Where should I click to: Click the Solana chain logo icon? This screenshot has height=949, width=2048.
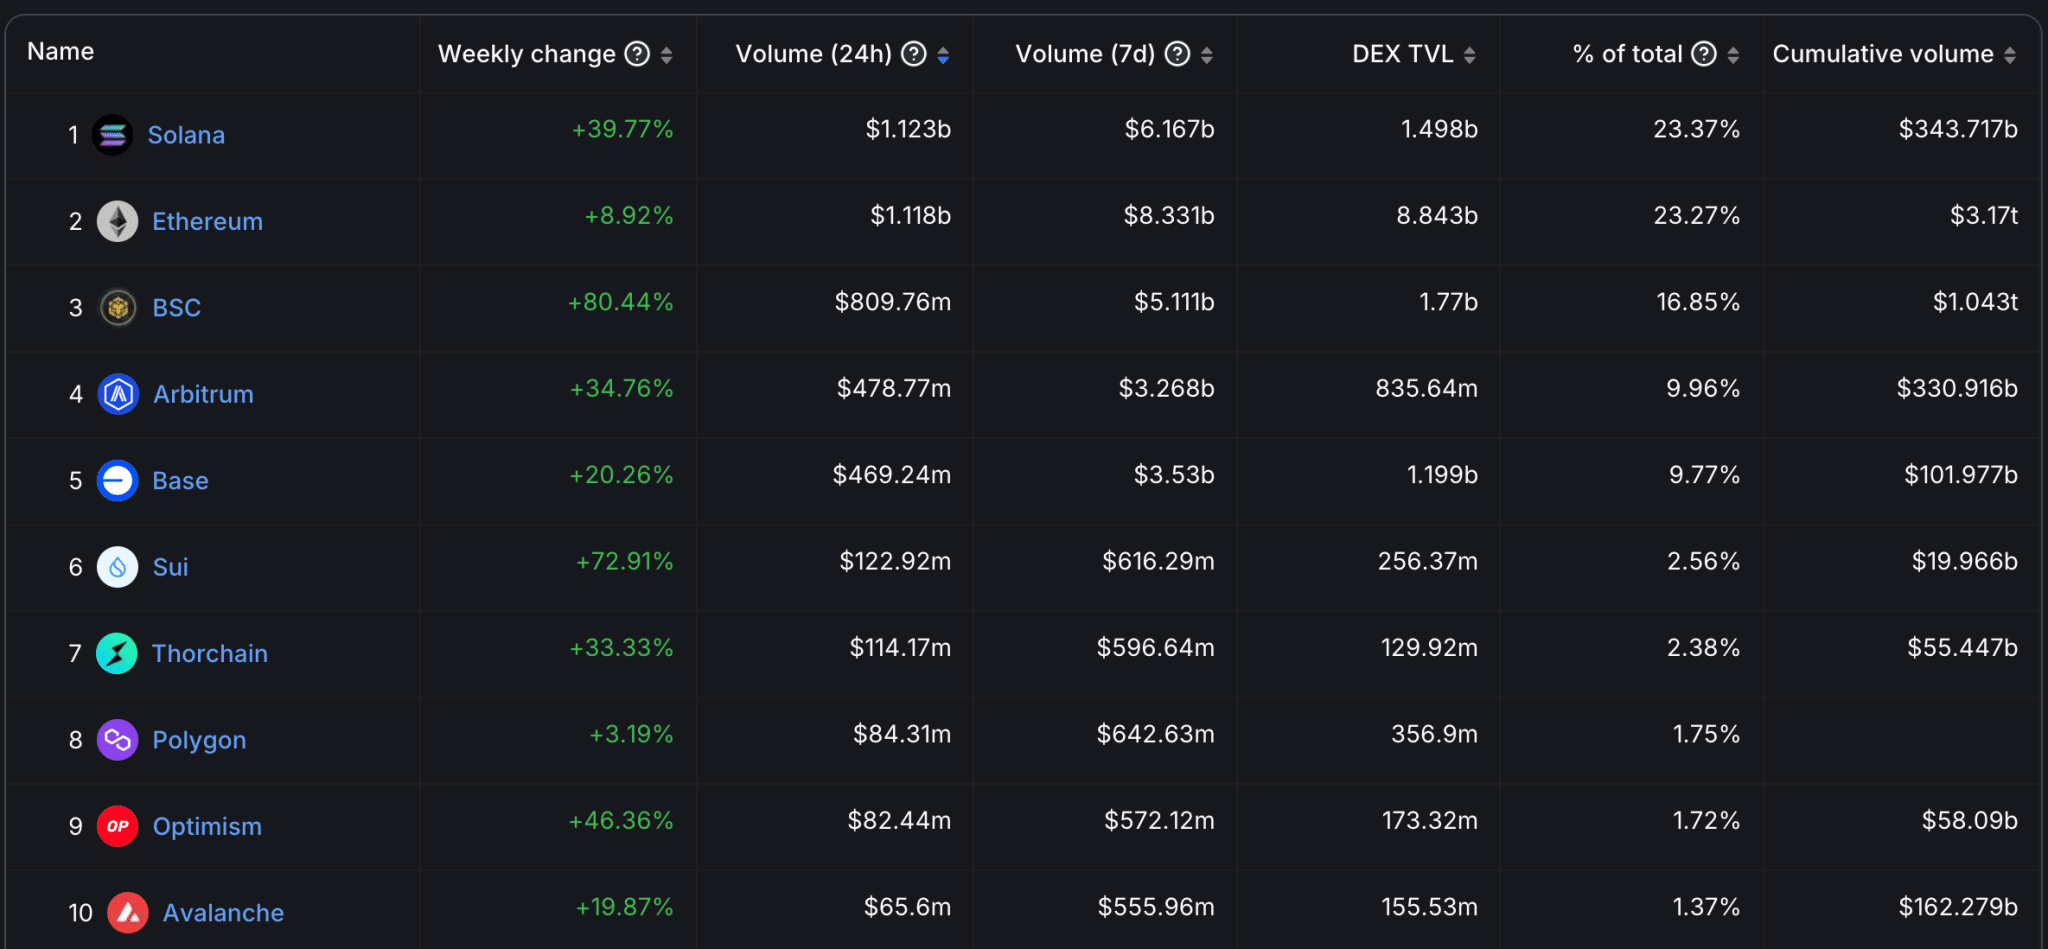[x=112, y=135]
